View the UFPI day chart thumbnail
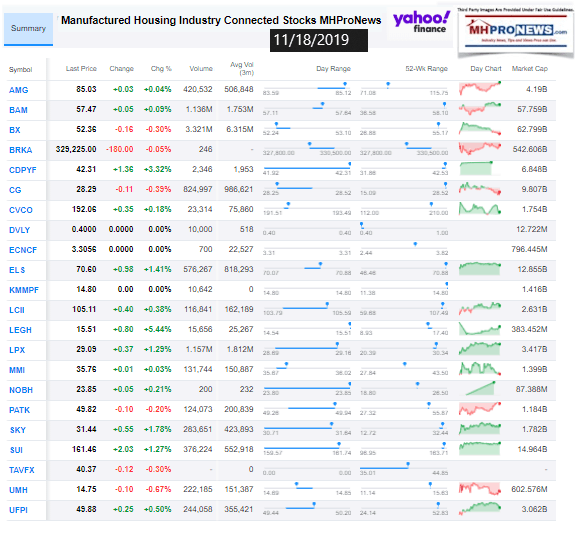The width and height of the screenshot is (575, 540). (480, 508)
